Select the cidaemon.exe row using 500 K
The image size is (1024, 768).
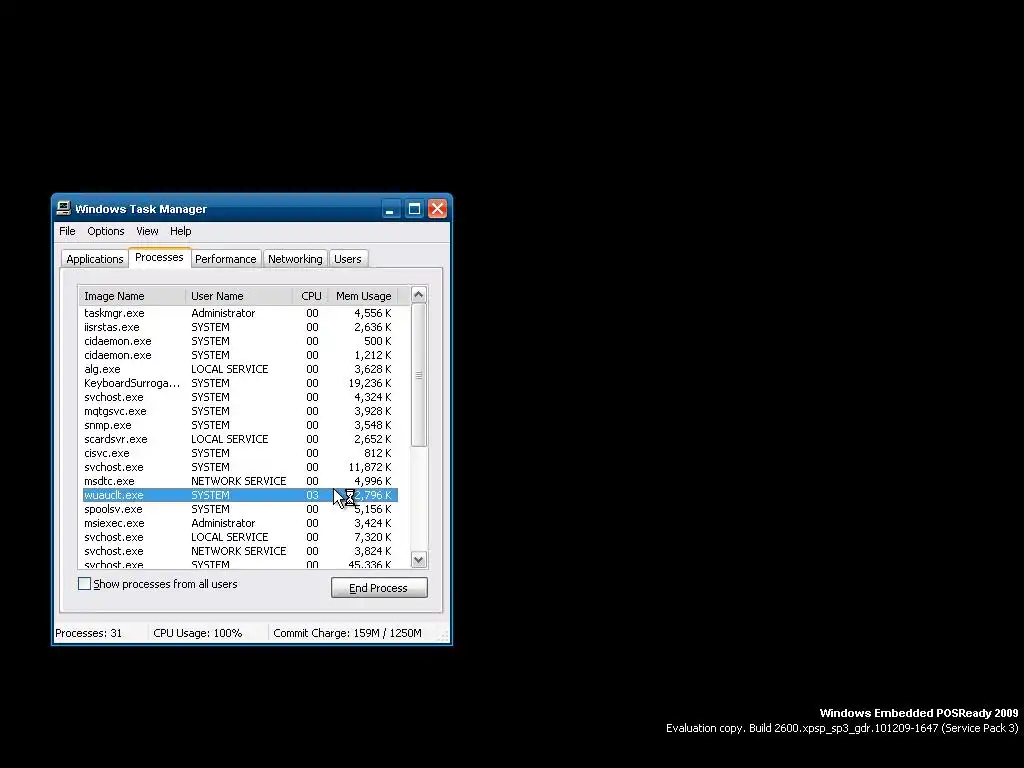click(240, 342)
